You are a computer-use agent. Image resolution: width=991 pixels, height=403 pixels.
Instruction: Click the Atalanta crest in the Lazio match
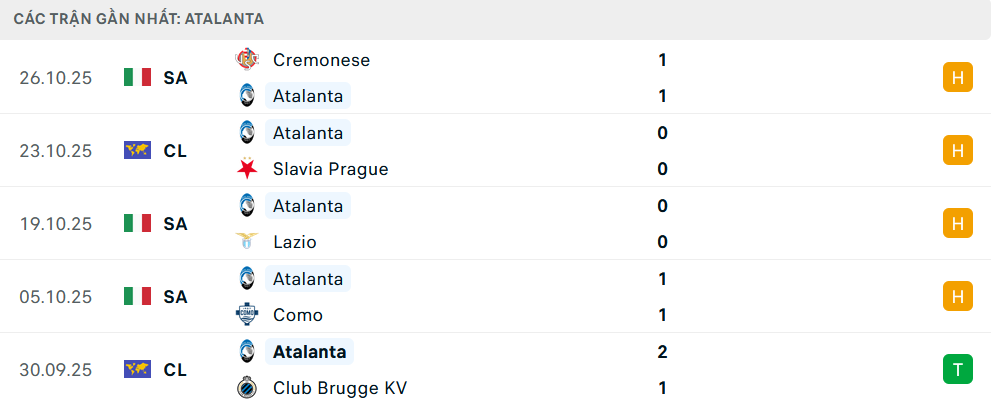pos(246,206)
